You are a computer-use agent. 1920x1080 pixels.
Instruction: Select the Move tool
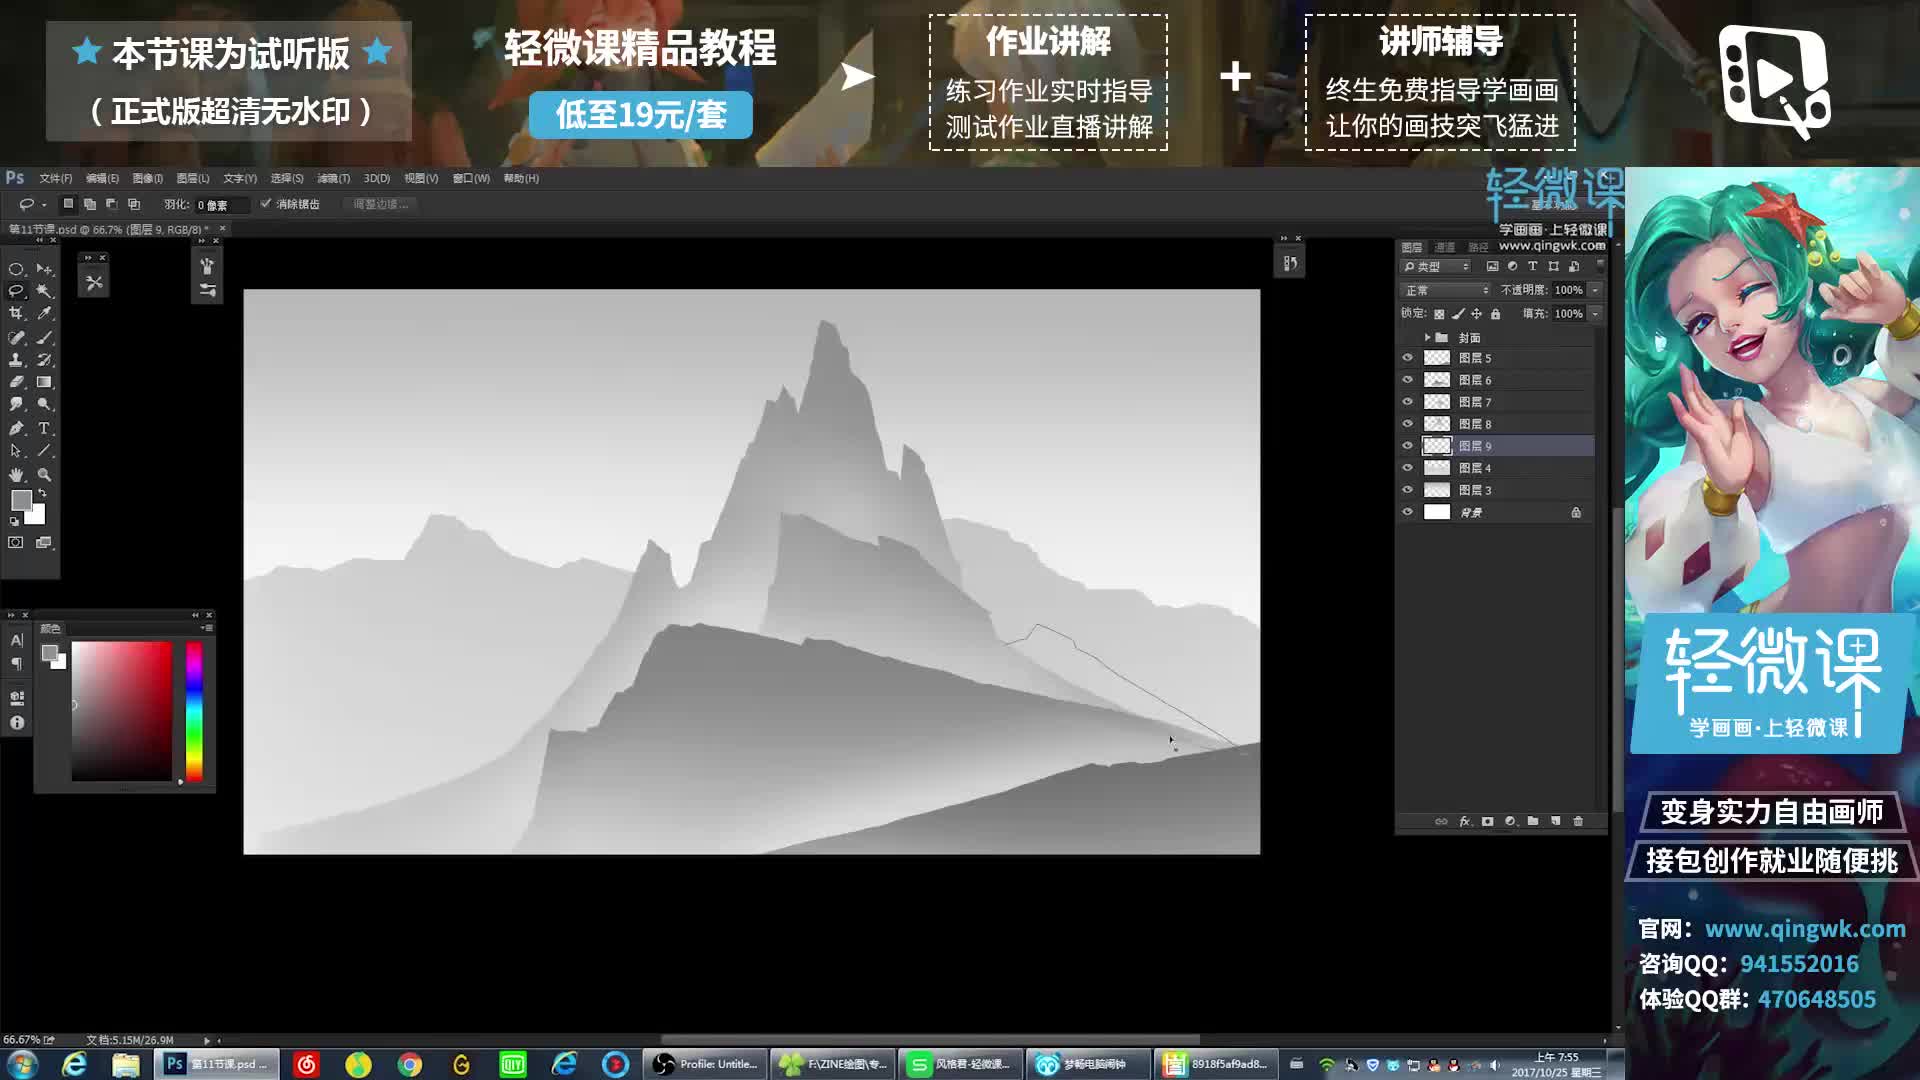click(x=44, y=269)
